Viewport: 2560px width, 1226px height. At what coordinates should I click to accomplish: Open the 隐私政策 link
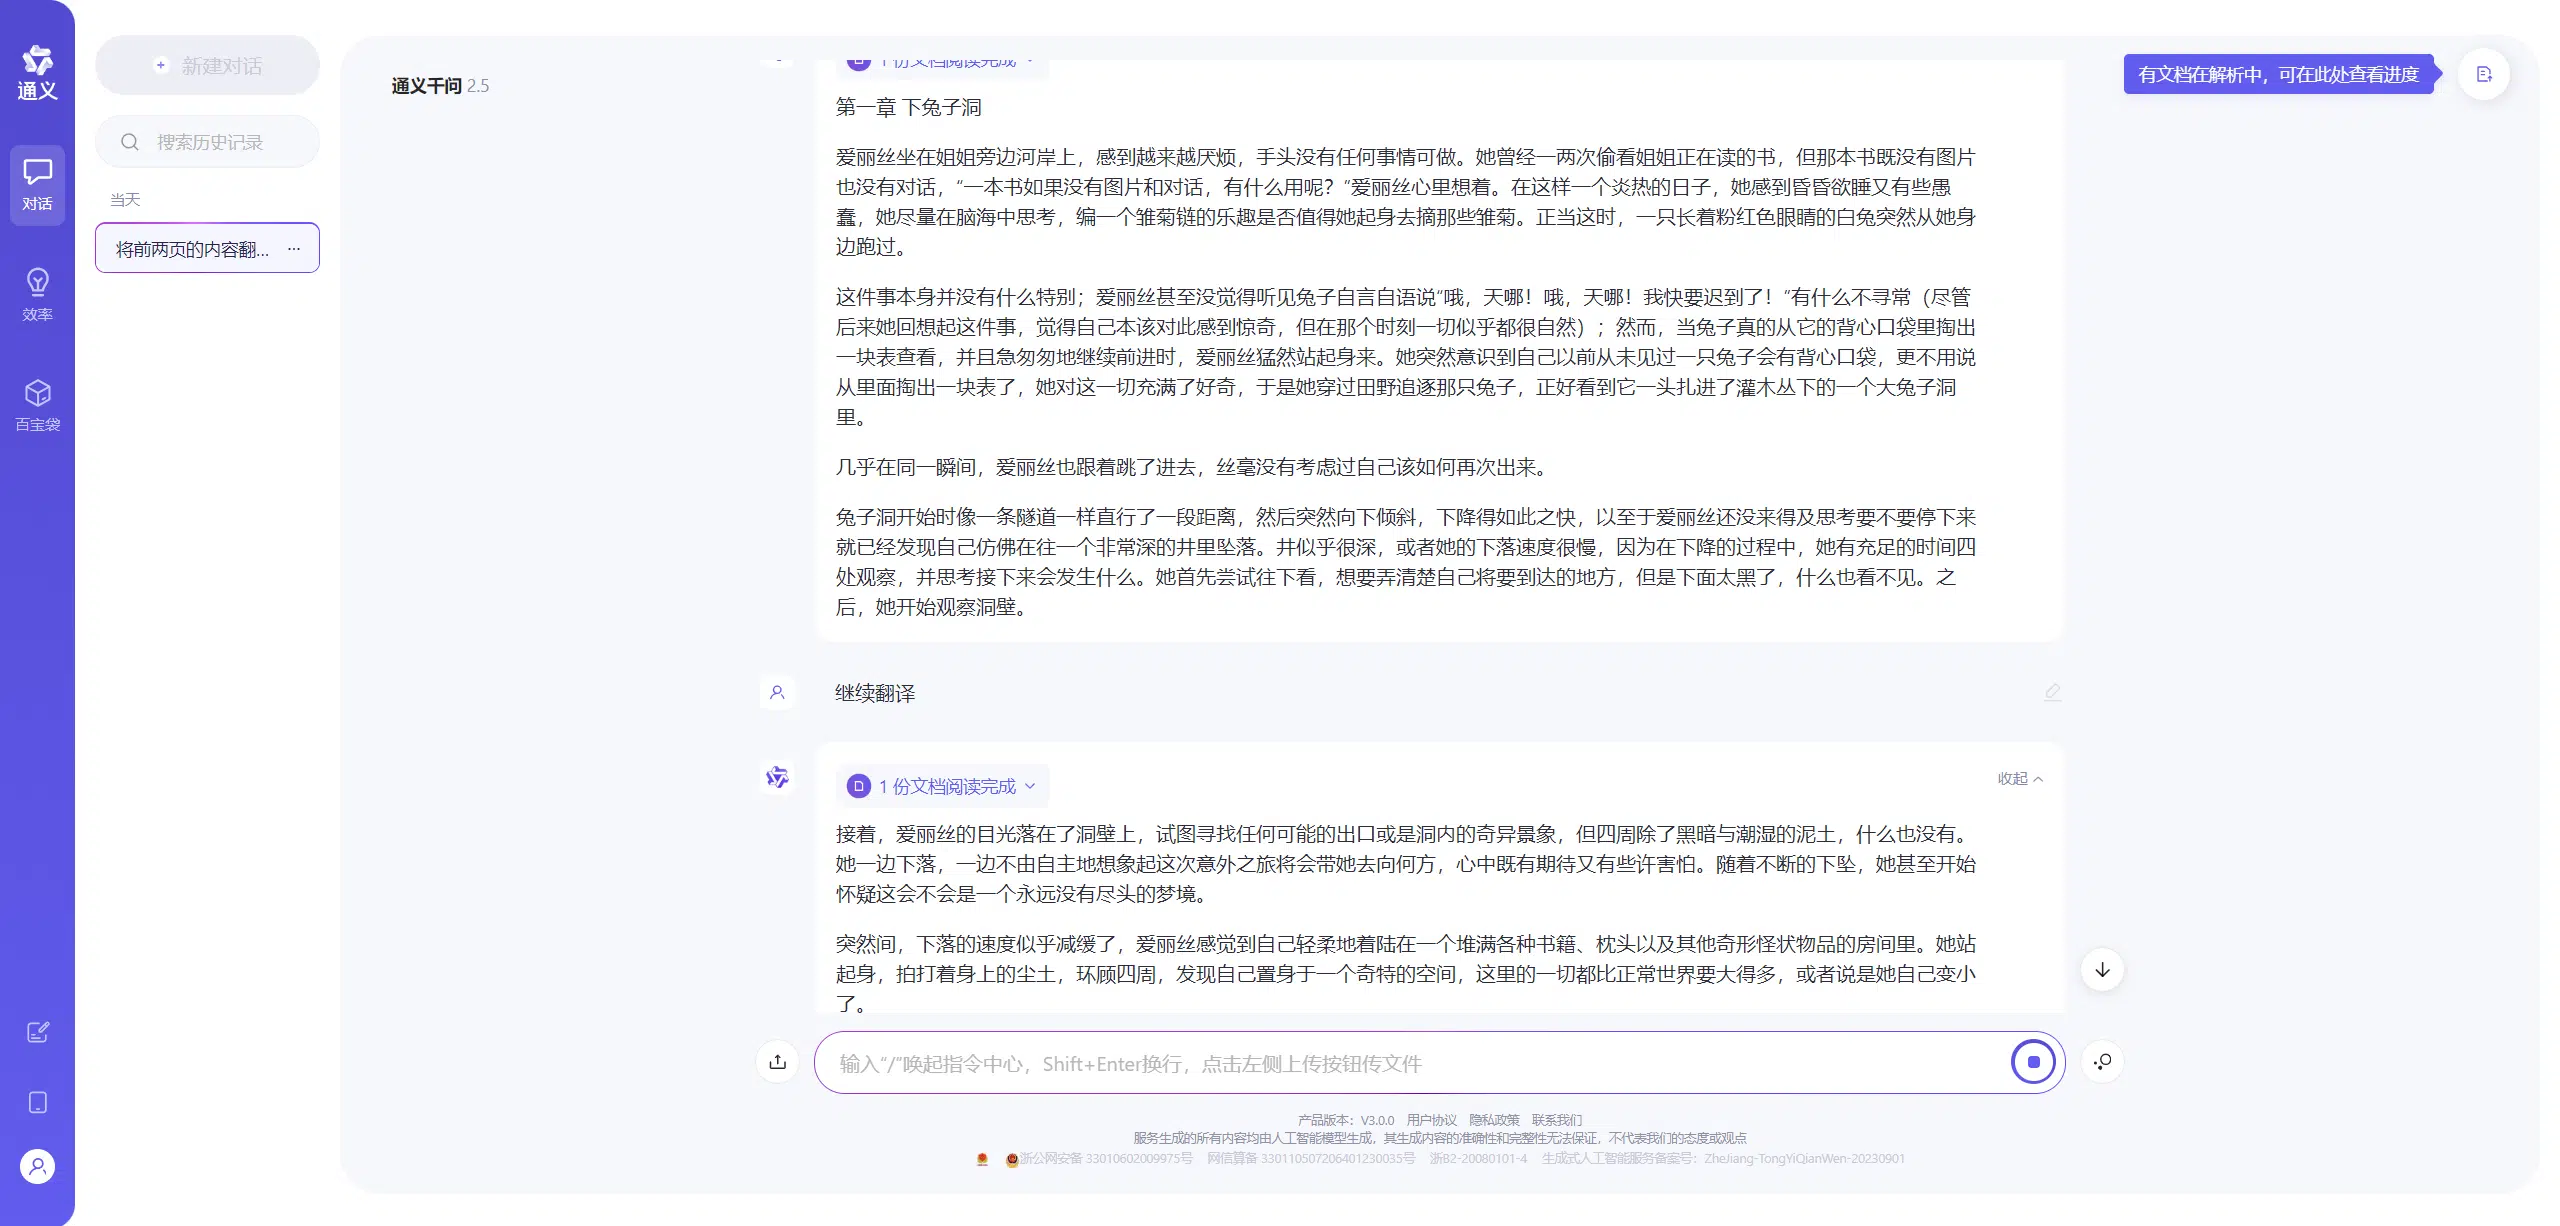(x=1494, y=1120)
